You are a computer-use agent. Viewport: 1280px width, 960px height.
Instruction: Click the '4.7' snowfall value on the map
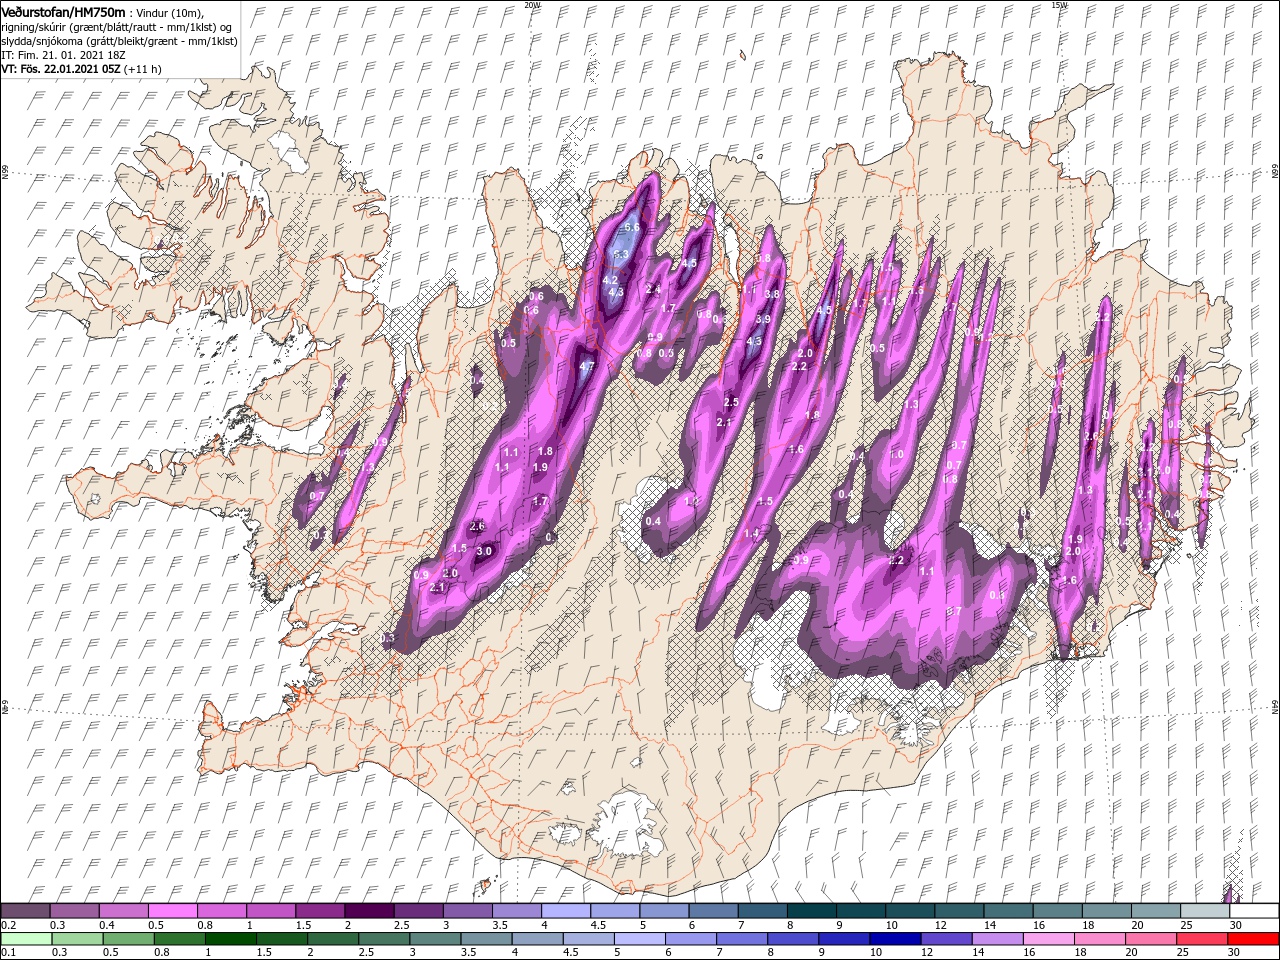click(587, 367)
